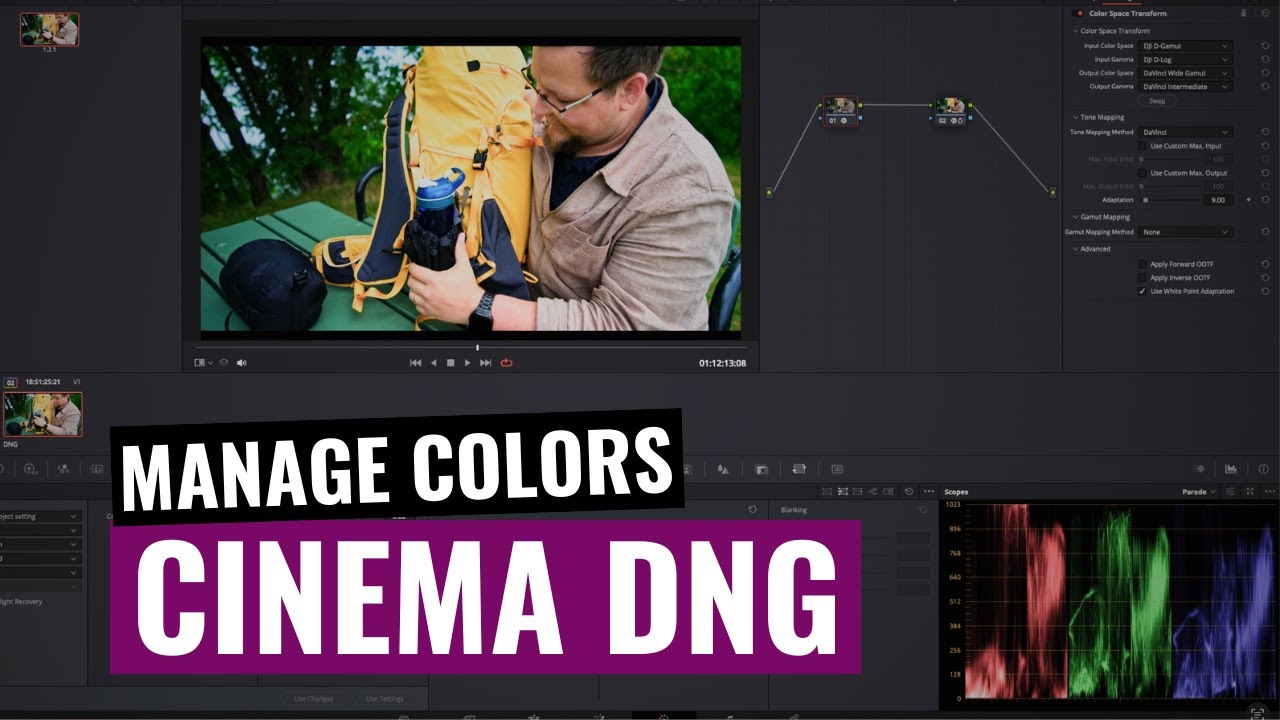Select the gallery still thumbnail 1.2.1

click(49, 29)
